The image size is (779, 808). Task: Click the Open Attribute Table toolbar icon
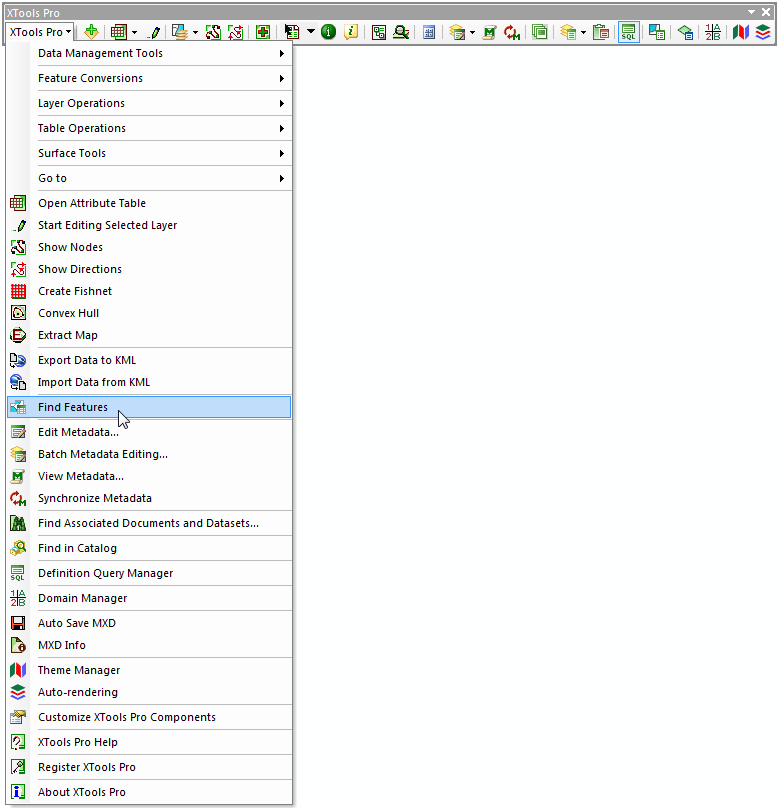pos(118,32)
